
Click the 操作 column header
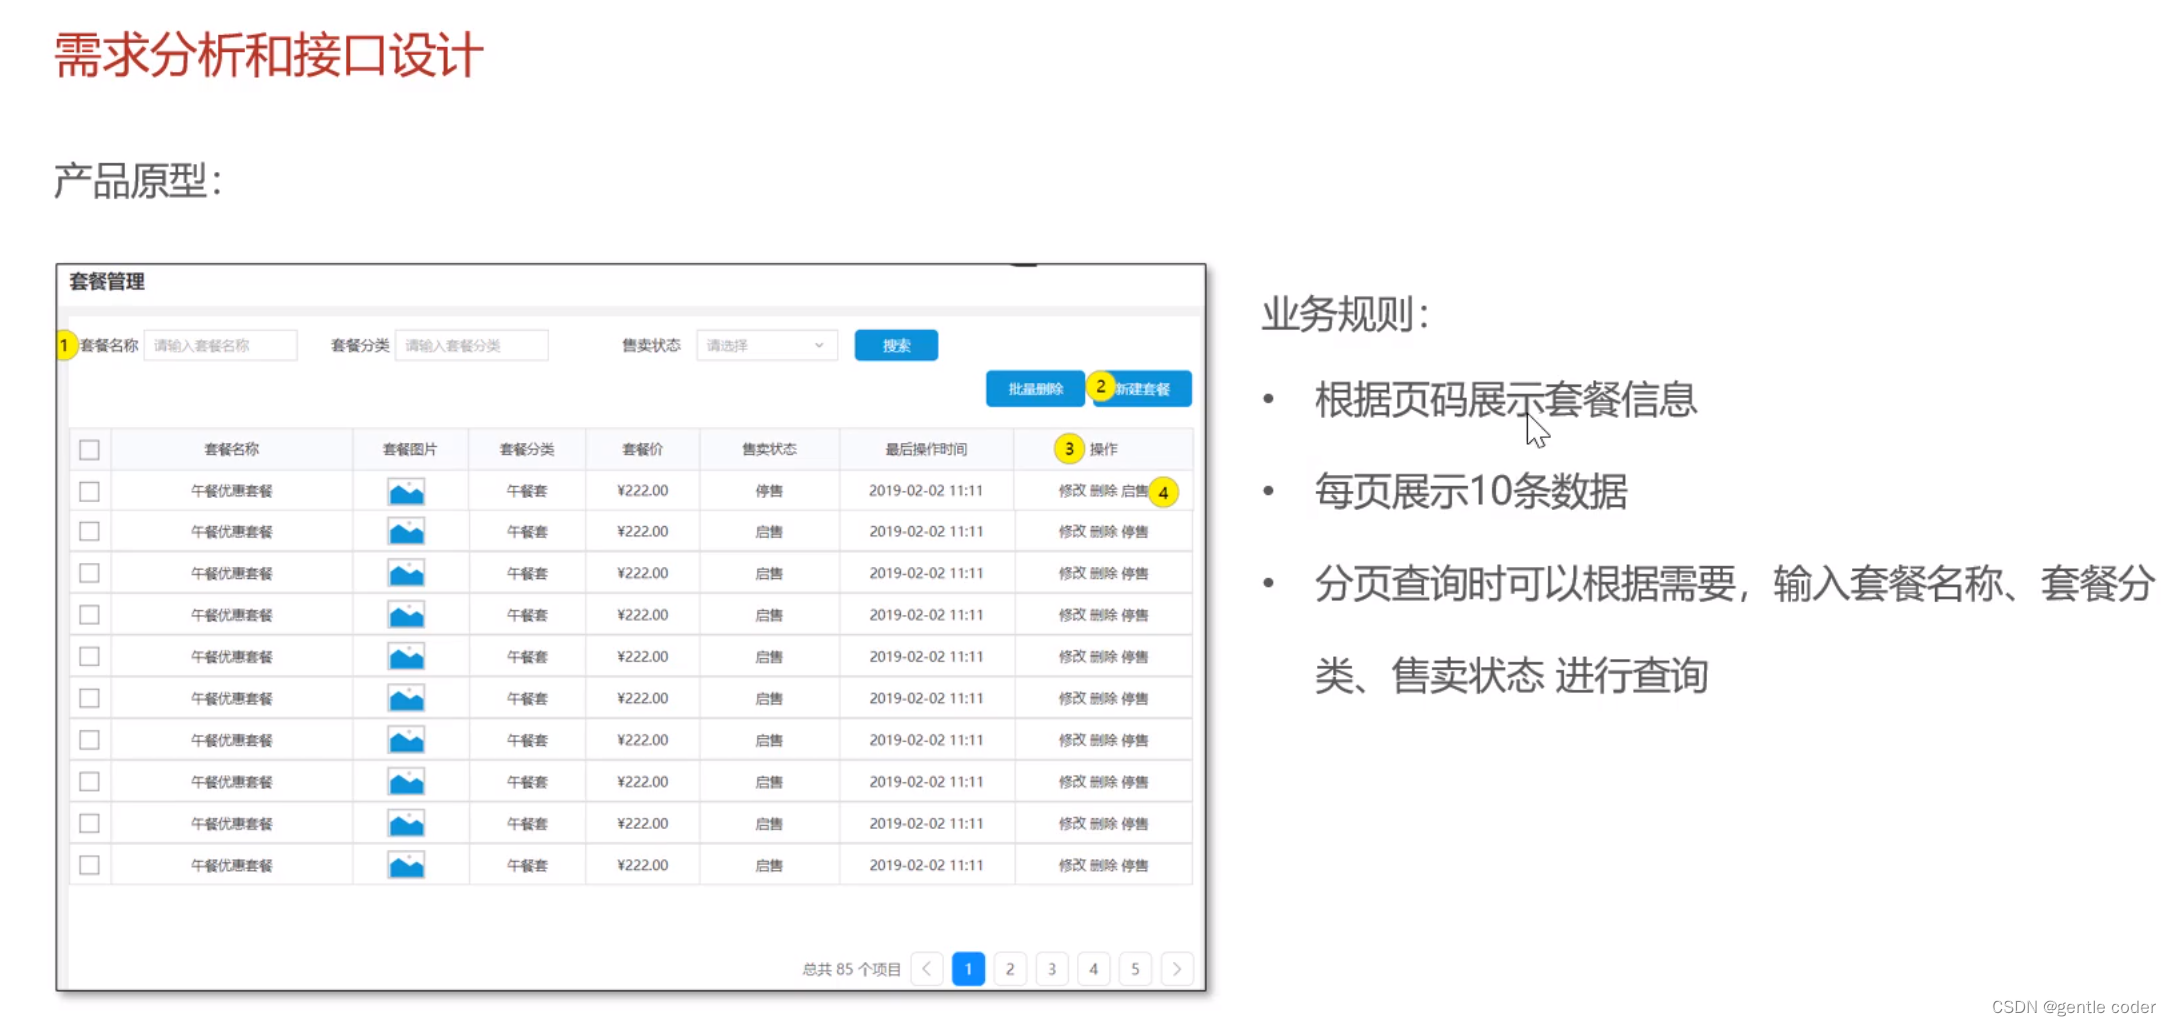1104,450
